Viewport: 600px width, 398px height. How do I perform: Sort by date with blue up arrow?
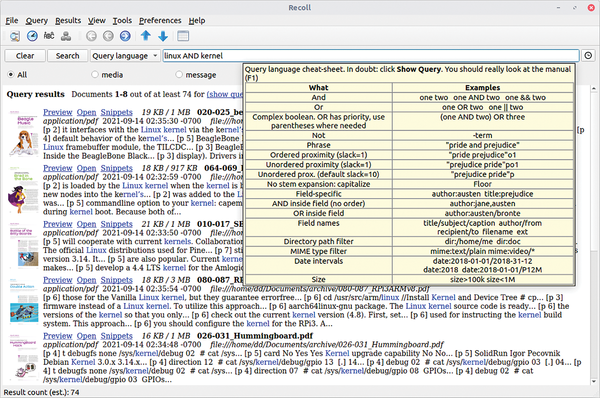[145, 36]
